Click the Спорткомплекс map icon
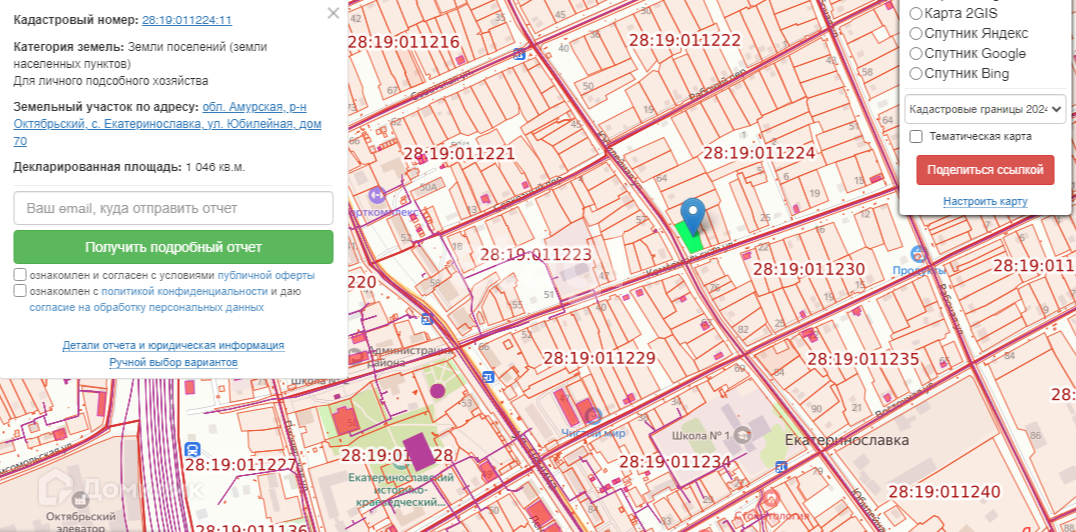Screen dimensions: 1076x532 pos(377,196)
